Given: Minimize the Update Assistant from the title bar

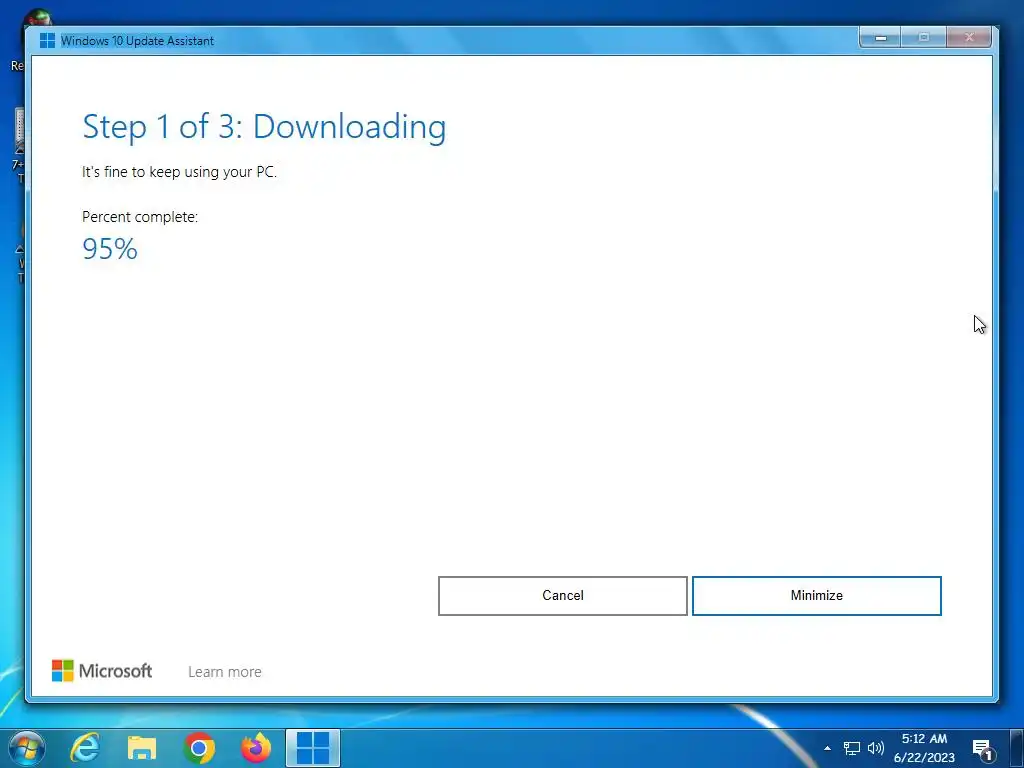Looking at the screenshot, I should click(880, 38).
